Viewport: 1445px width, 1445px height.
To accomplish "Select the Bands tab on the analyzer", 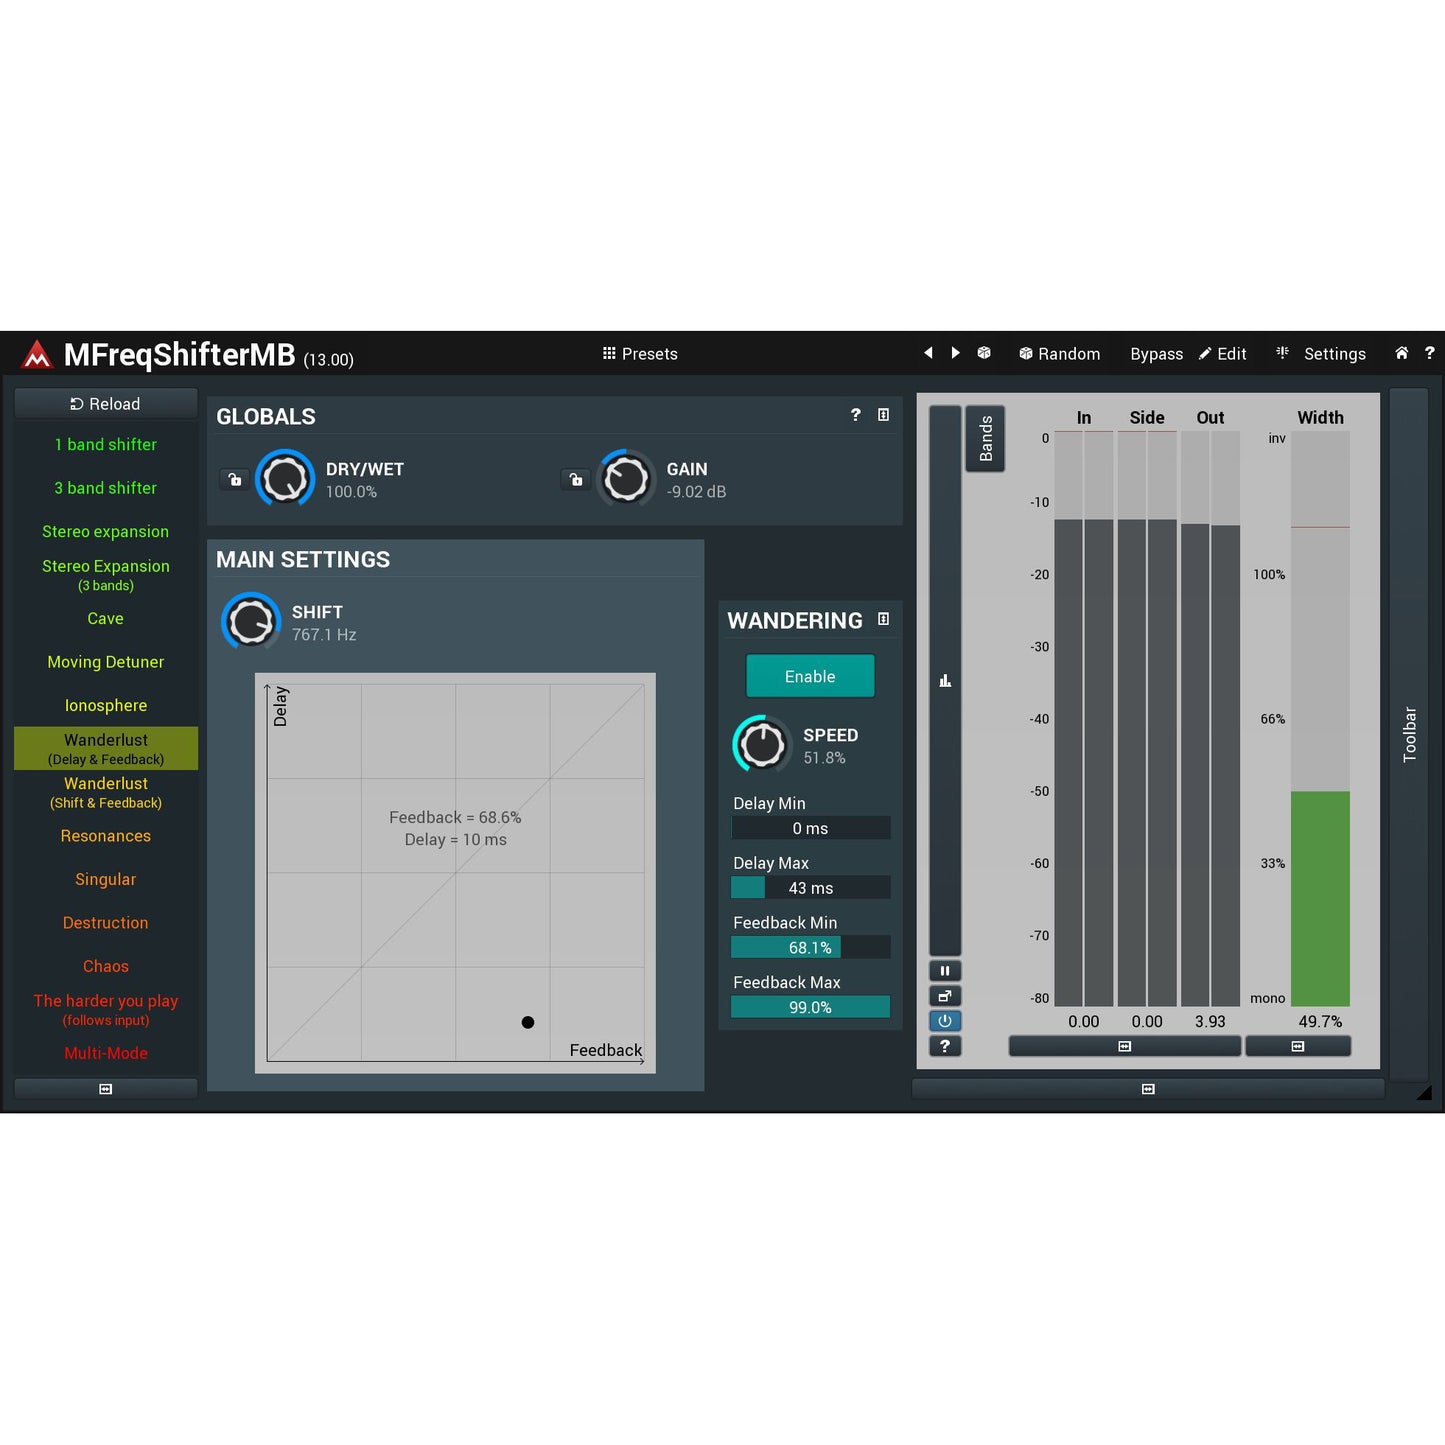I will point(985,437).
